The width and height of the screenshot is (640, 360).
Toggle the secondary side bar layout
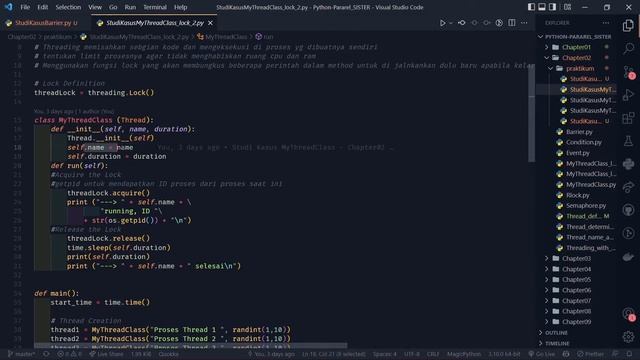pos(552,7)
